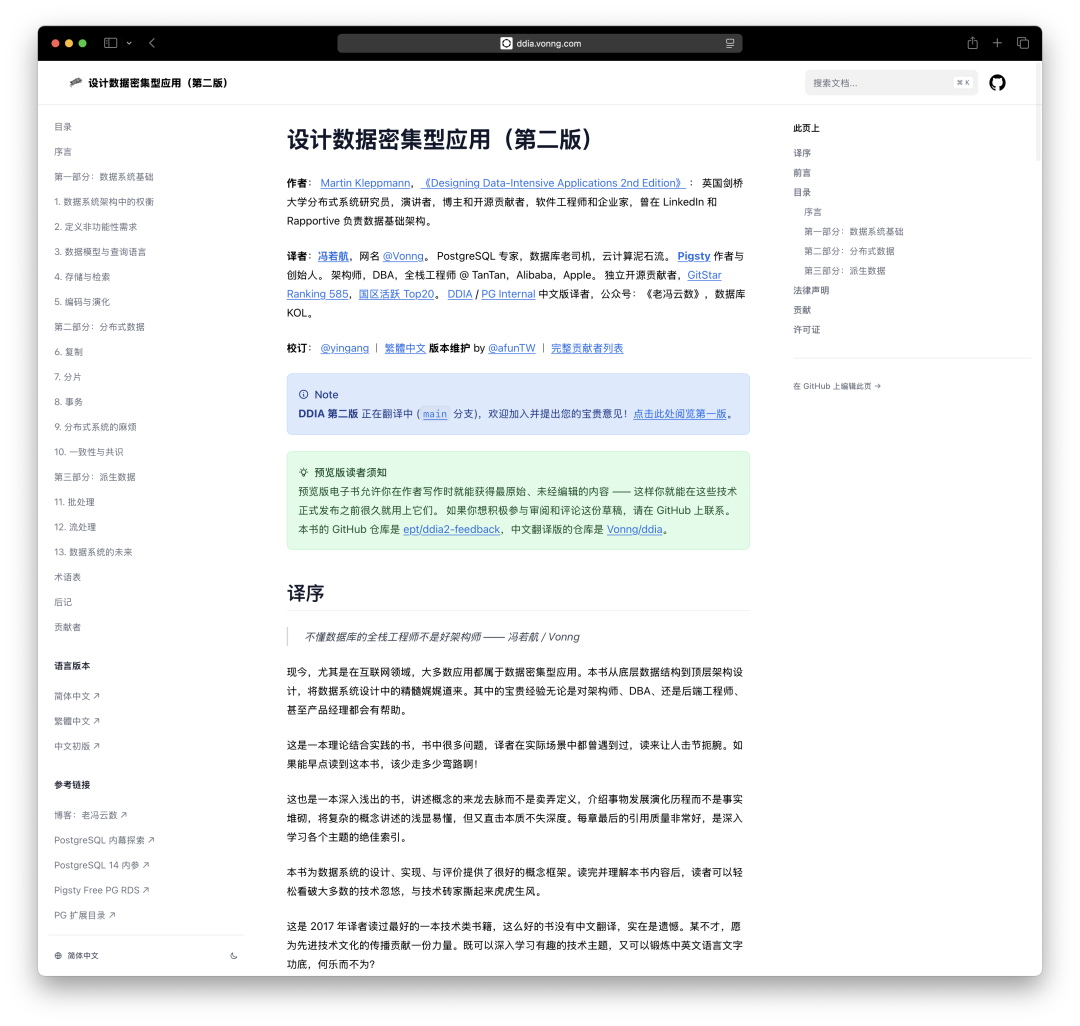Click the Safari share icon

click(x=972, y=43)
